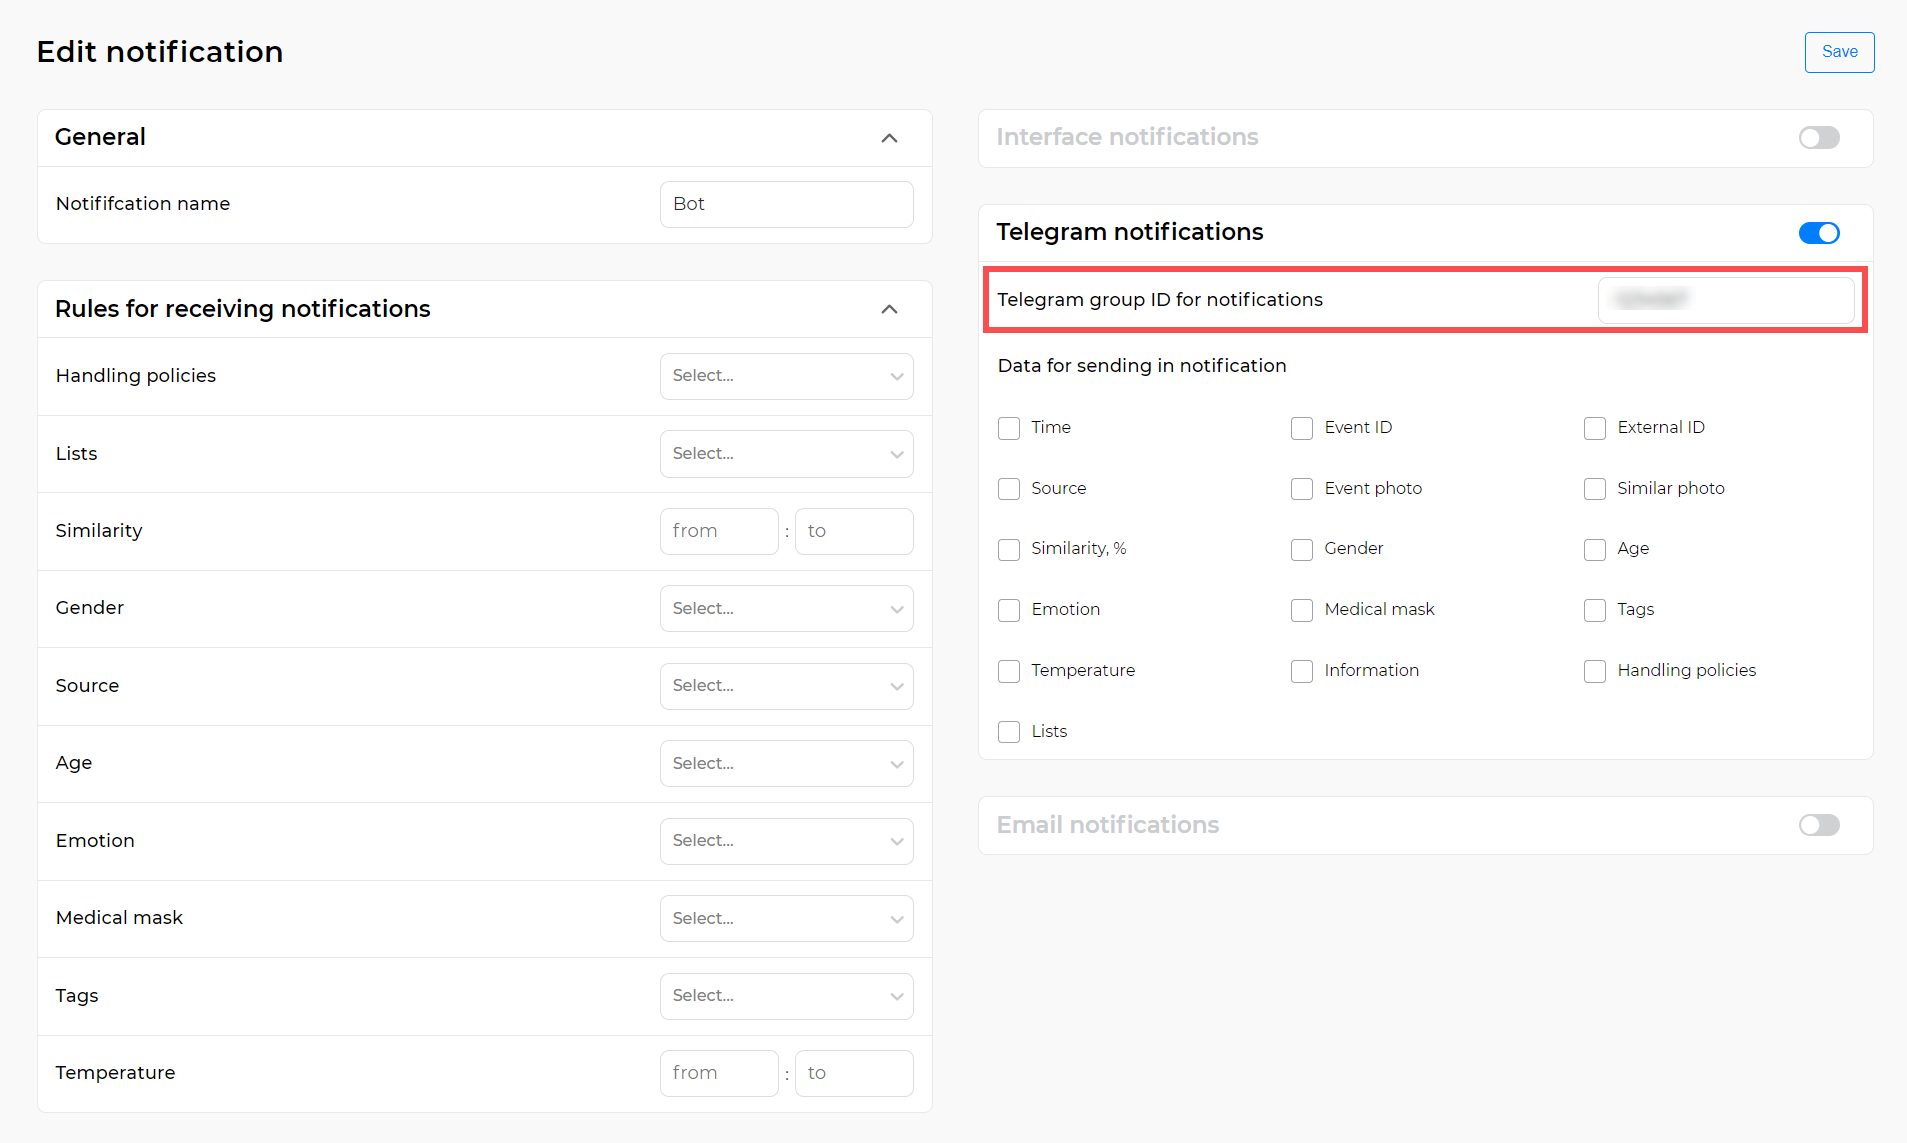Enable Interface notifications toggle

pyautogui.click(x=1818, y=137)
